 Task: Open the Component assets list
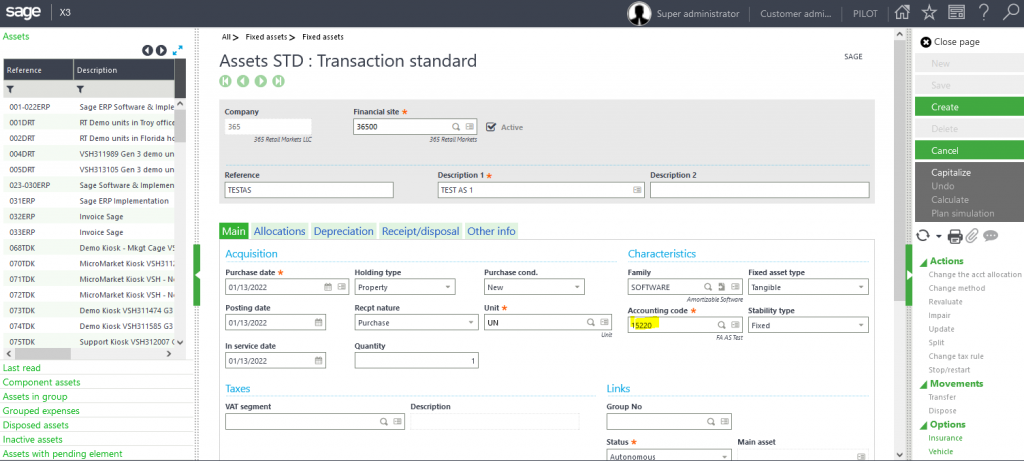point(42,383)
